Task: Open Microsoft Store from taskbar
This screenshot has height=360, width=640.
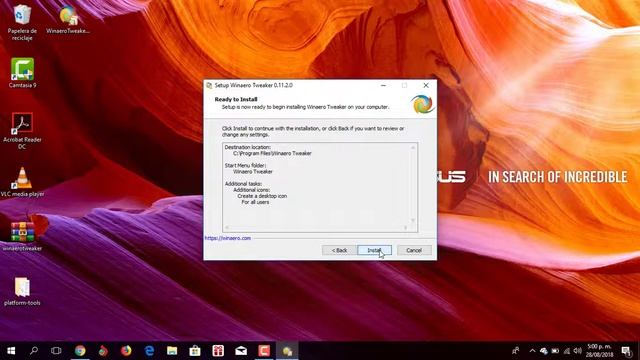Action: pos(195,351)
